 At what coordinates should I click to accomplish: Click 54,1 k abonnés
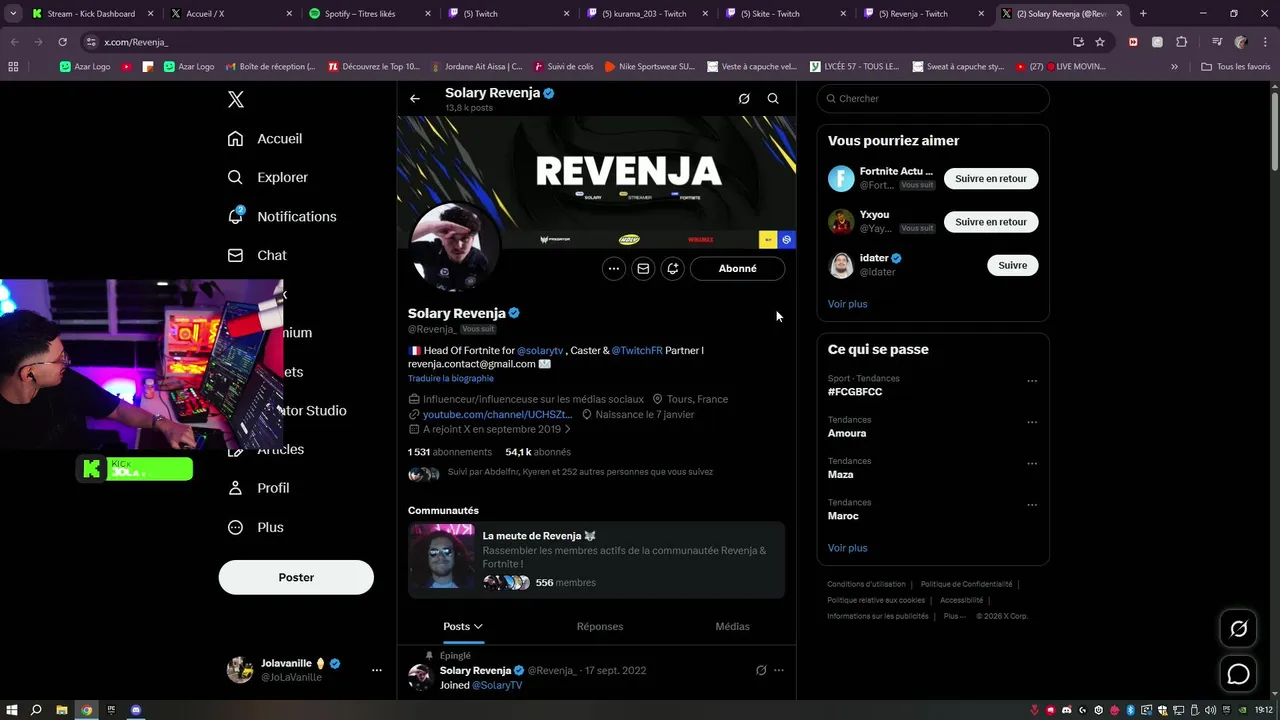pos(538,452)
